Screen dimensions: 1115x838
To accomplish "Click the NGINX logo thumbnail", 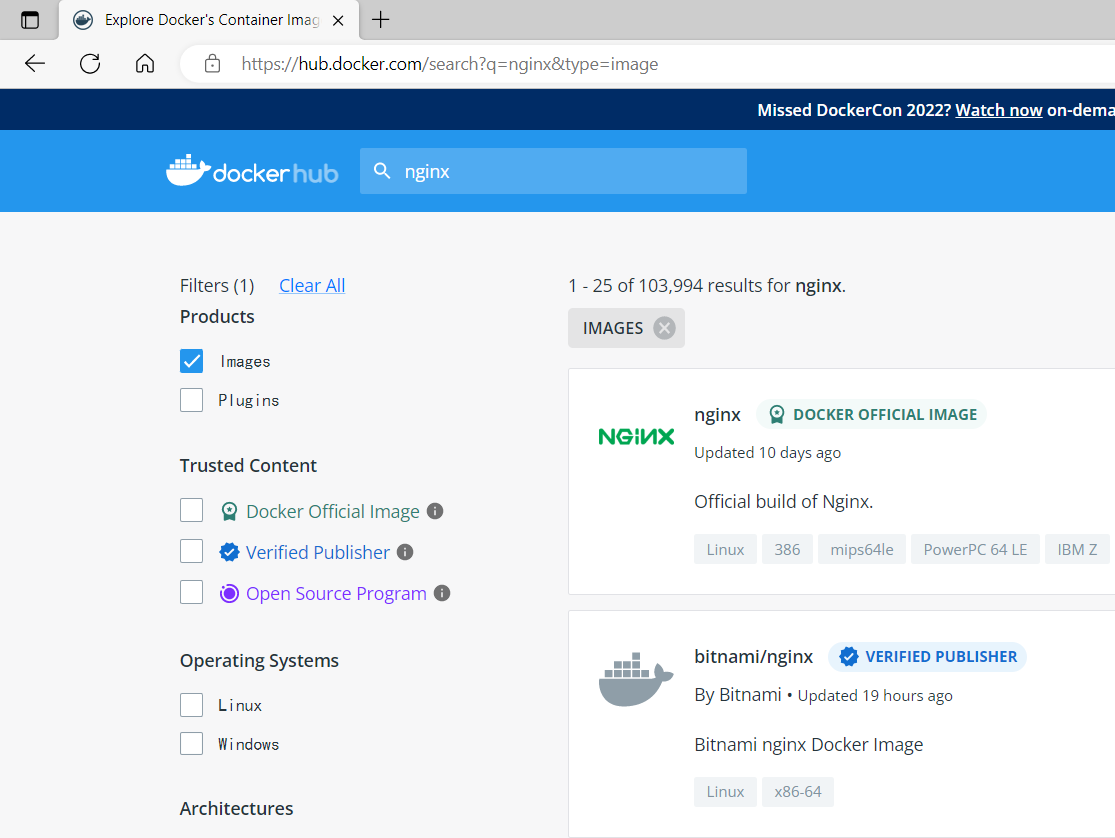I will [636, 436].
